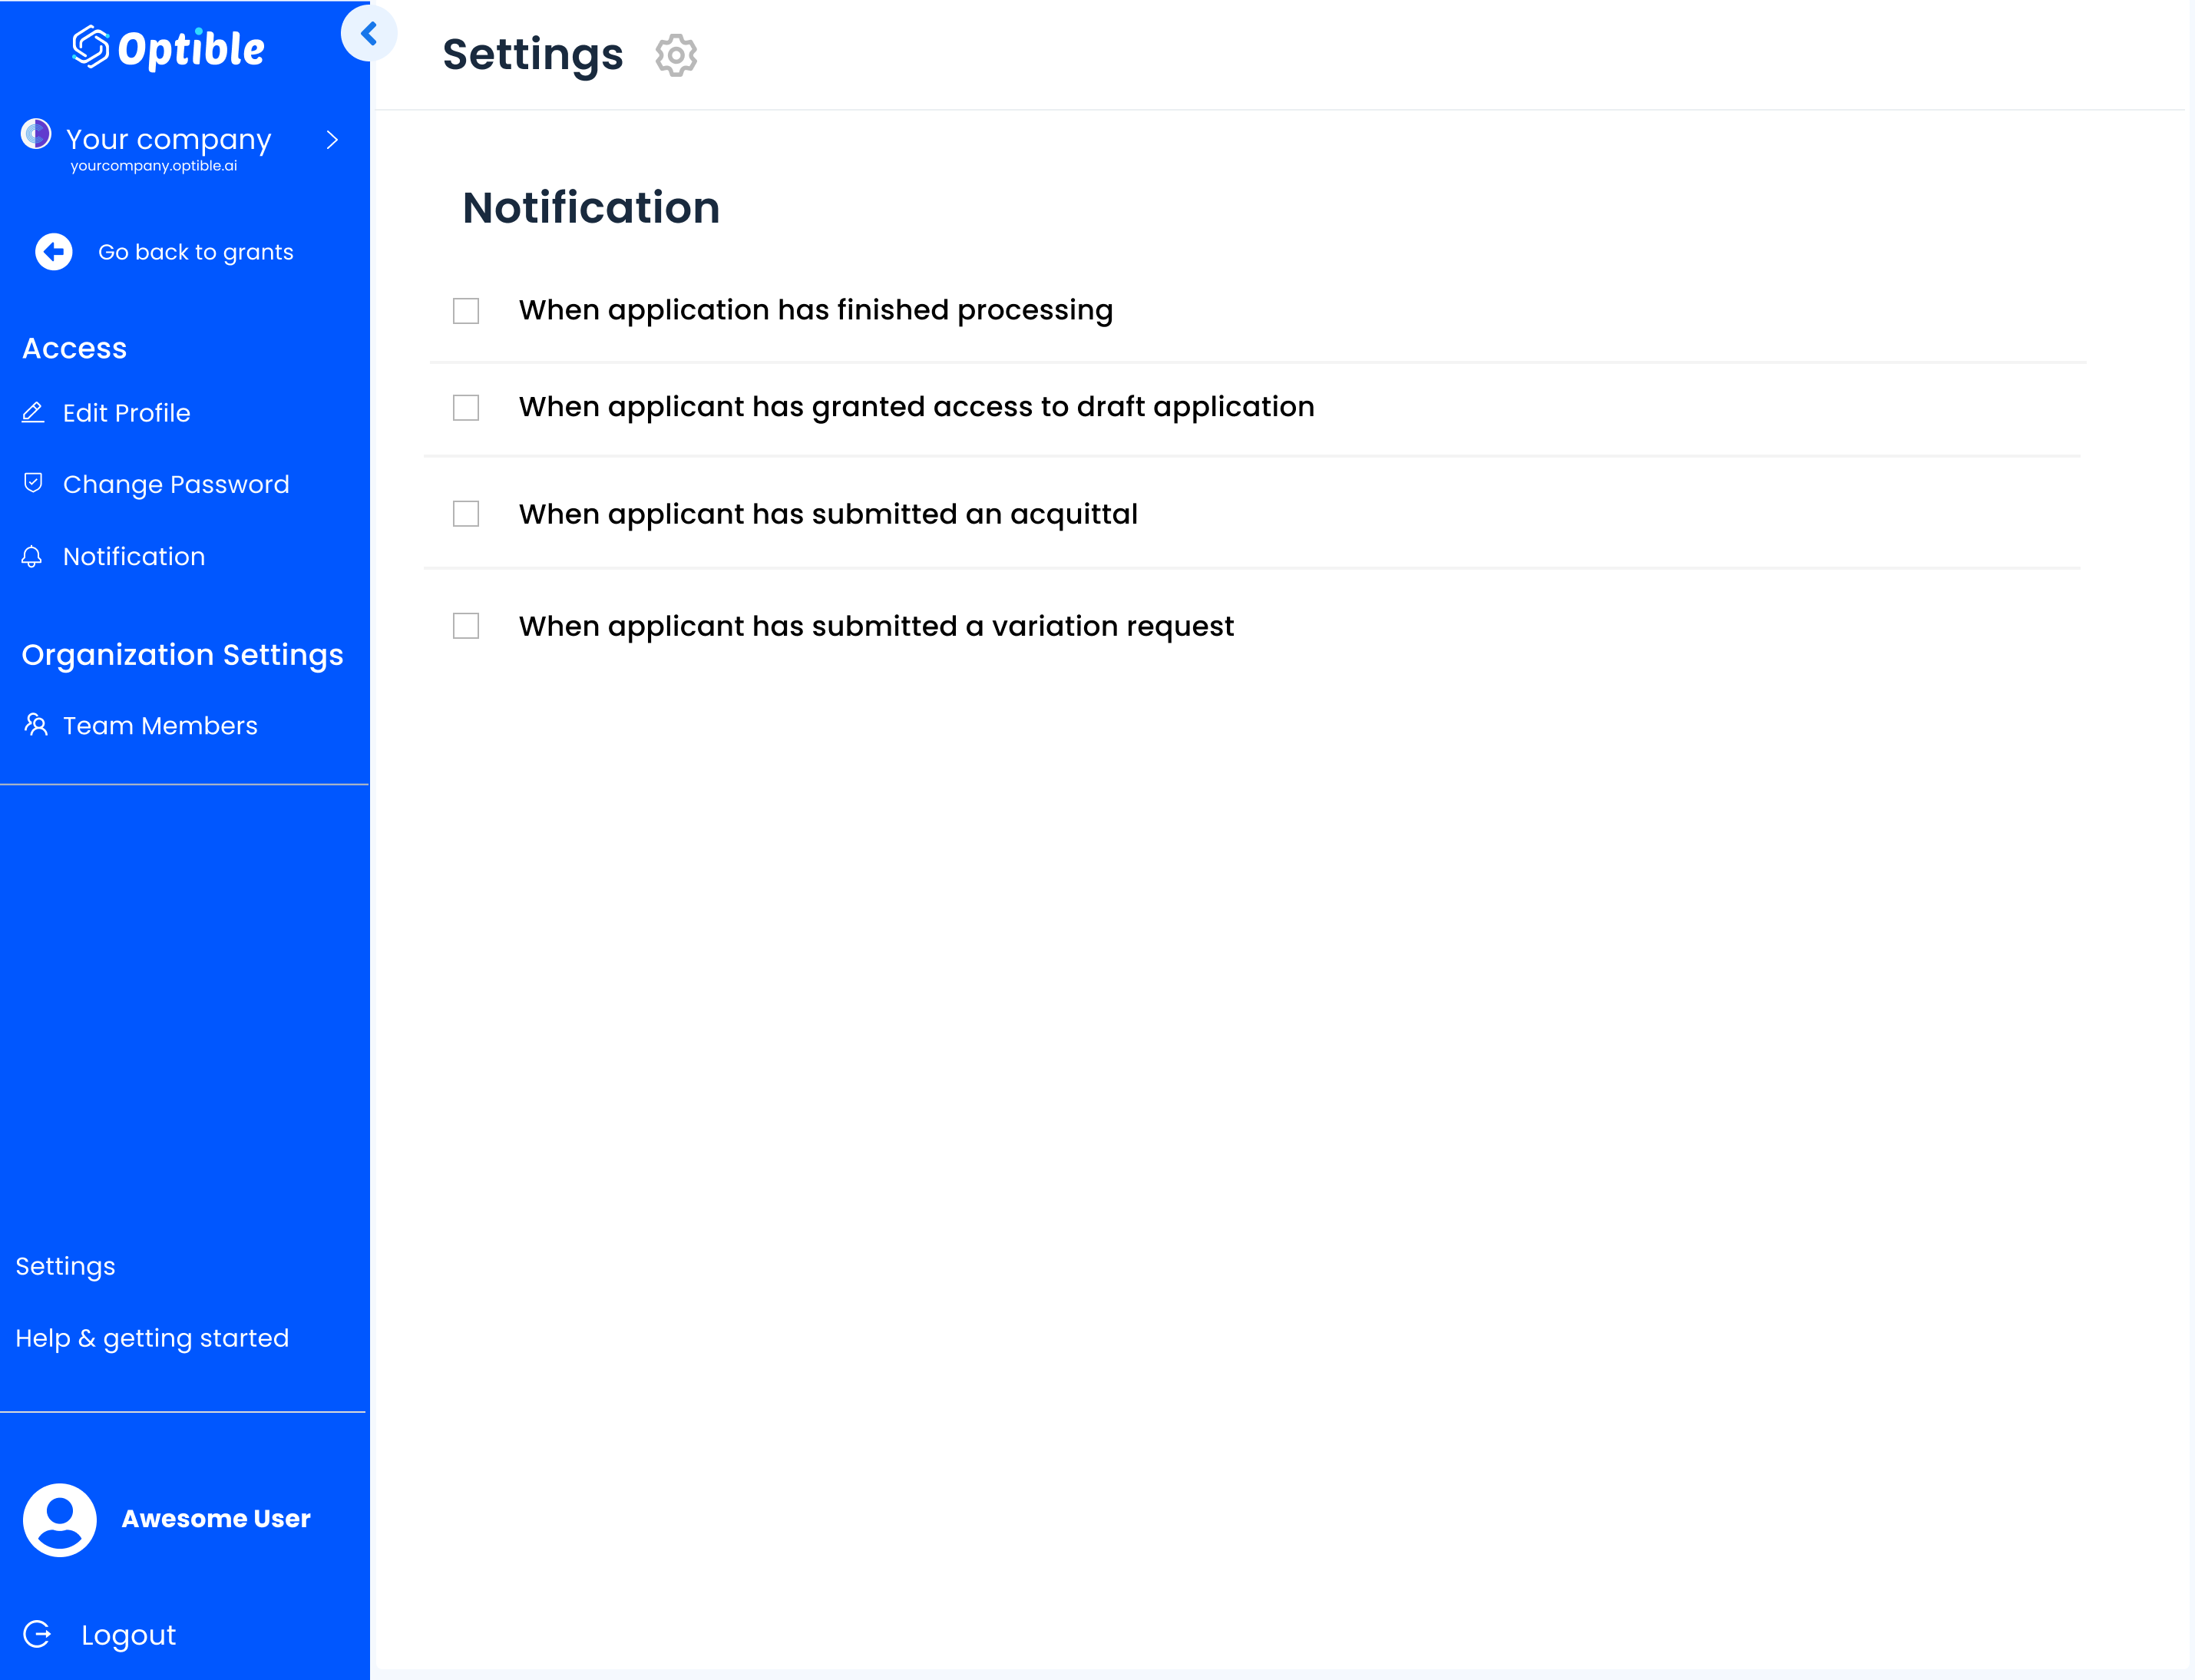
Task: Expand the Your company chevron
Action: (332, 140)
